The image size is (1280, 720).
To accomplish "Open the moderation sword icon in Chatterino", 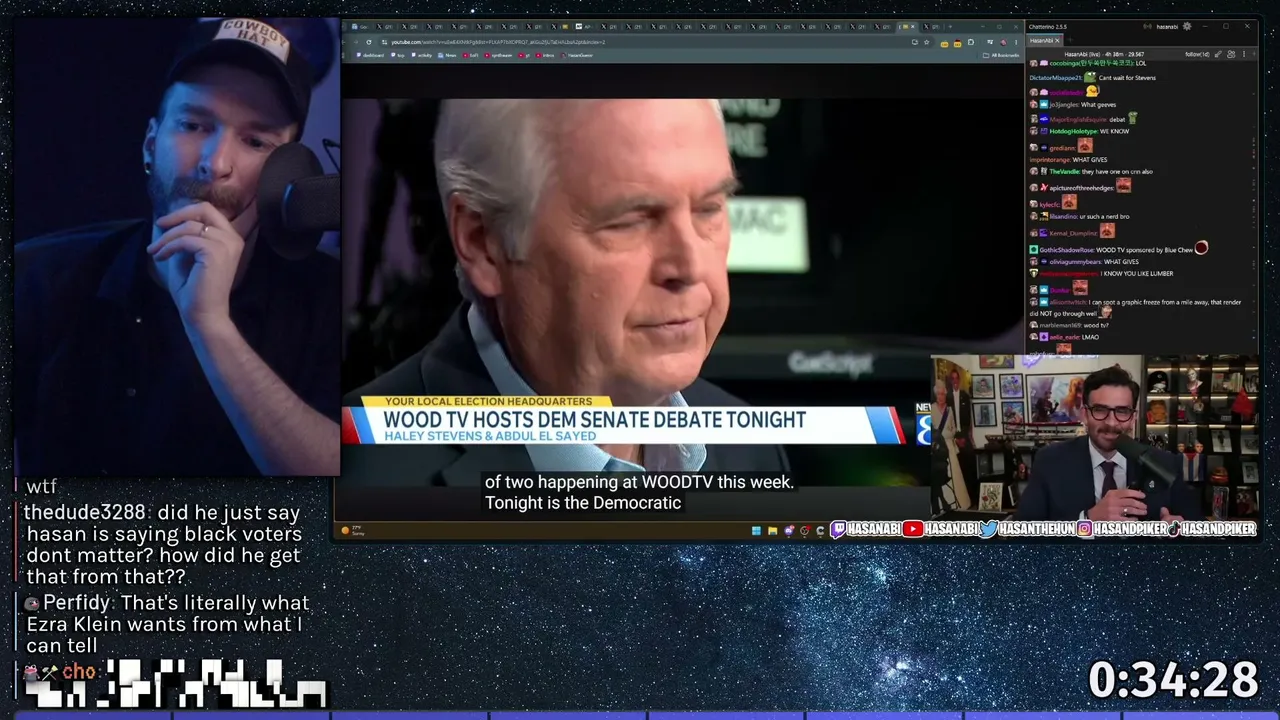I will coord(1216,54).
